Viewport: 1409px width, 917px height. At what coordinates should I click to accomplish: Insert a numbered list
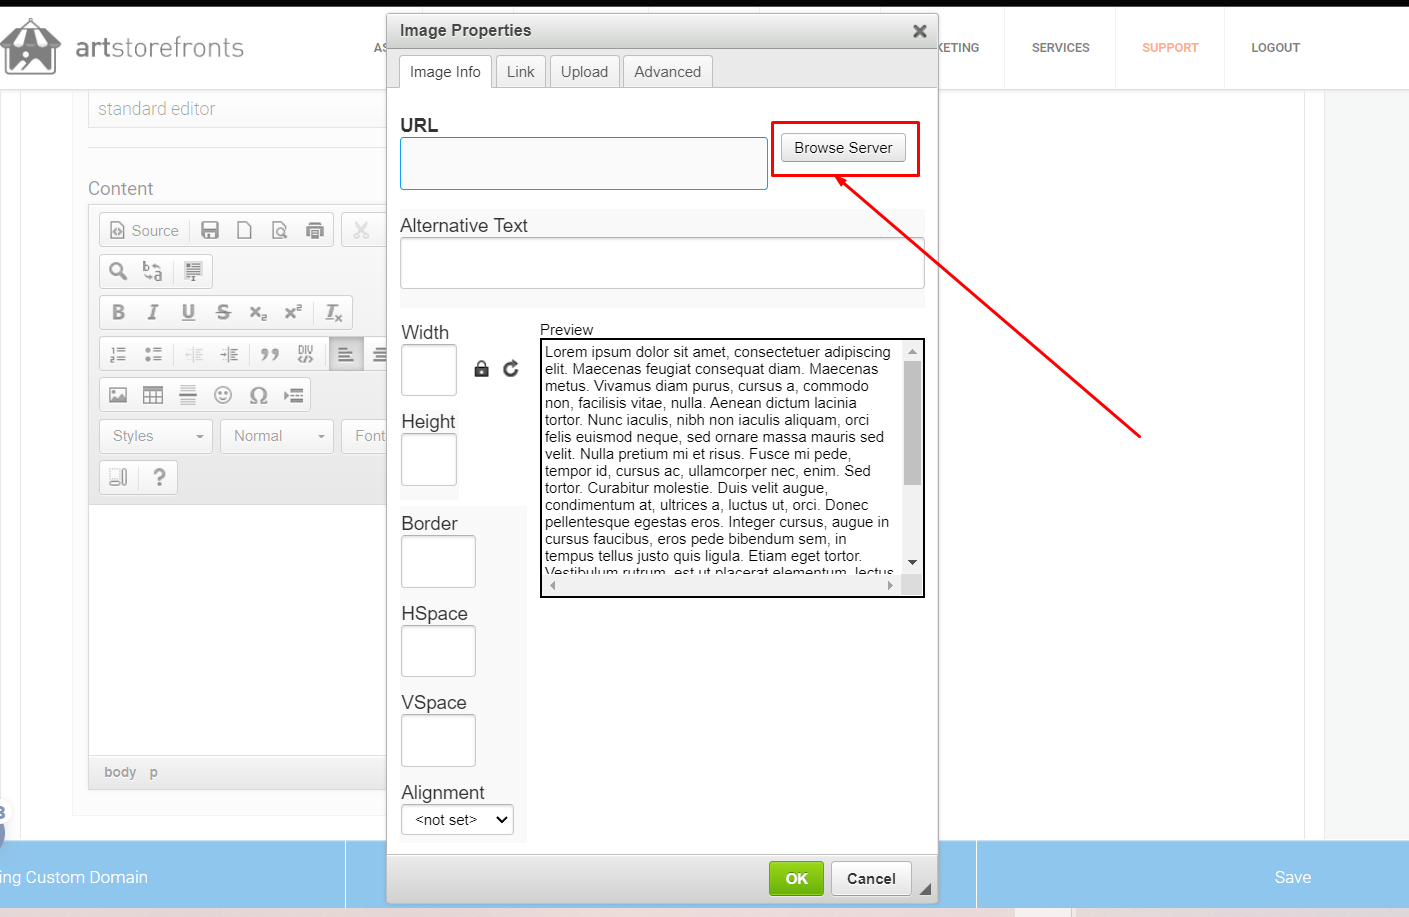pos(118,354)
